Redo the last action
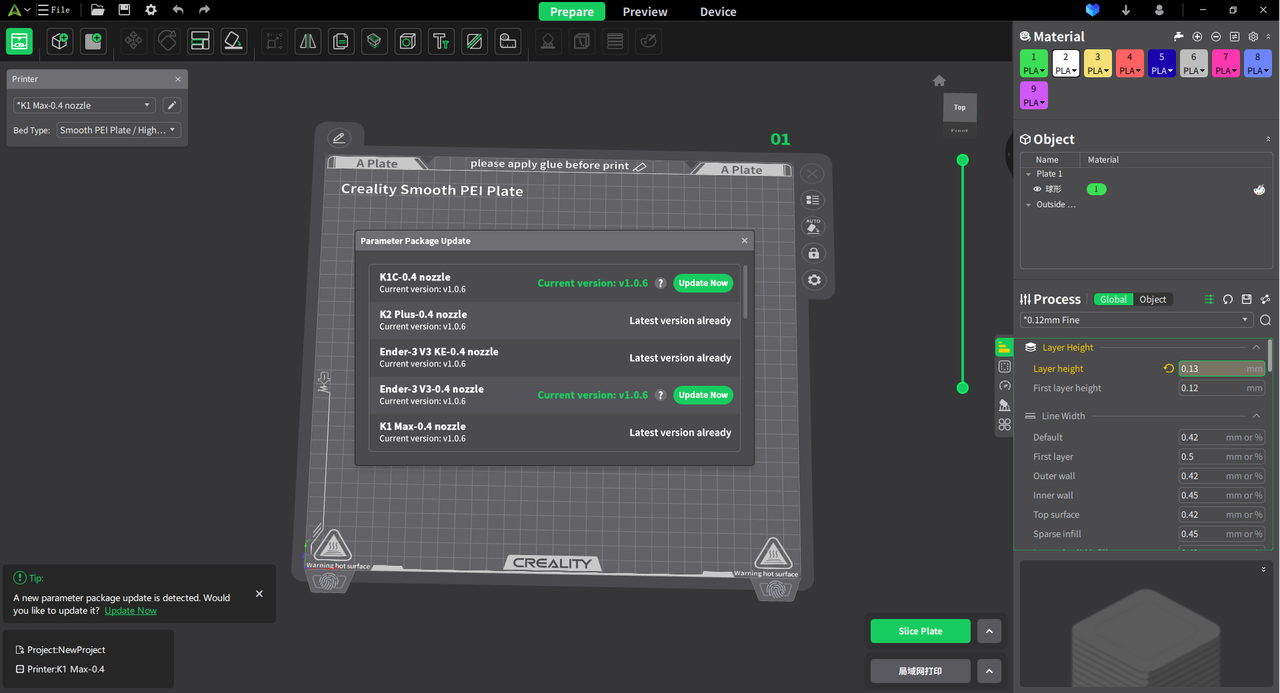This screenshot has width=1280, height=693. pyautogui.click(x=204, y=10)
